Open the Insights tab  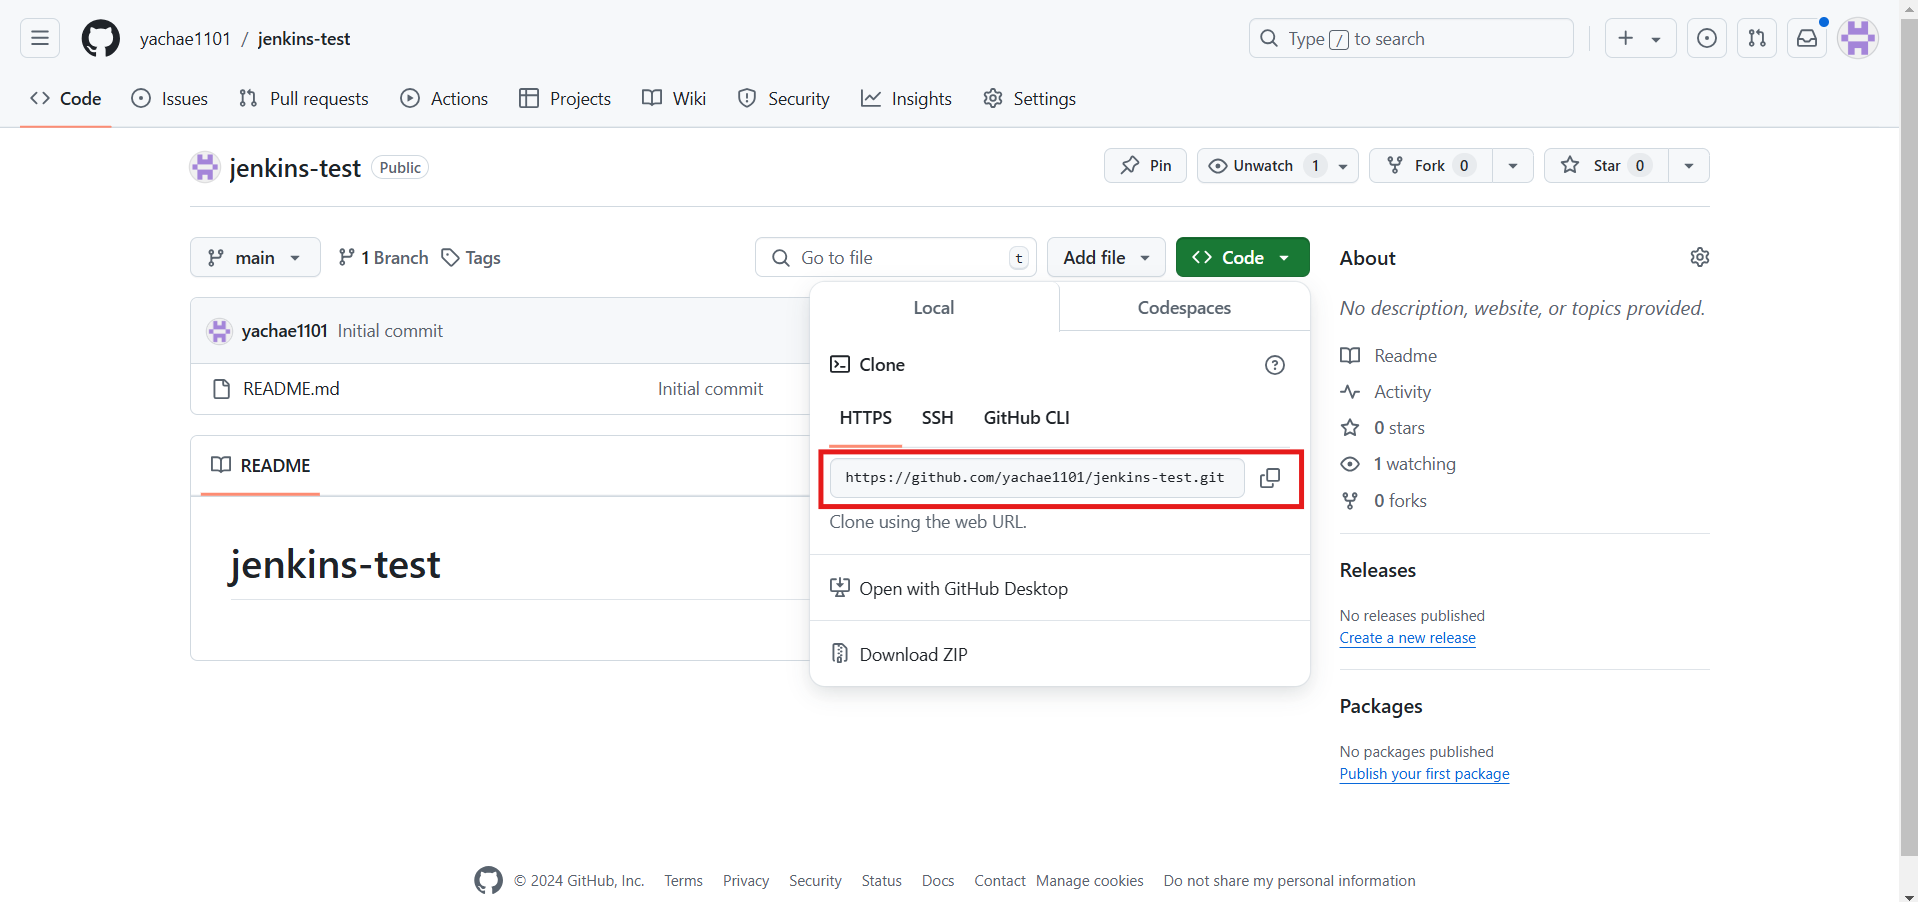906,98
